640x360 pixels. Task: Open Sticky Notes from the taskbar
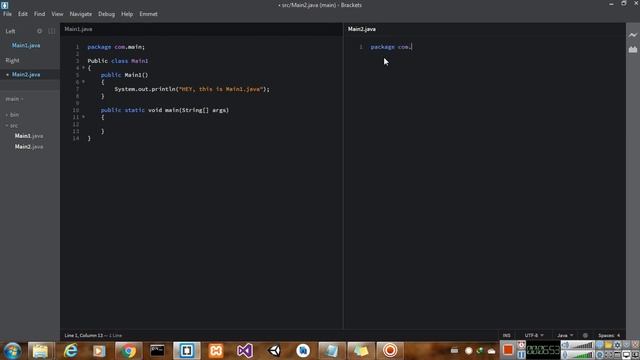click(x=361, y=351)
